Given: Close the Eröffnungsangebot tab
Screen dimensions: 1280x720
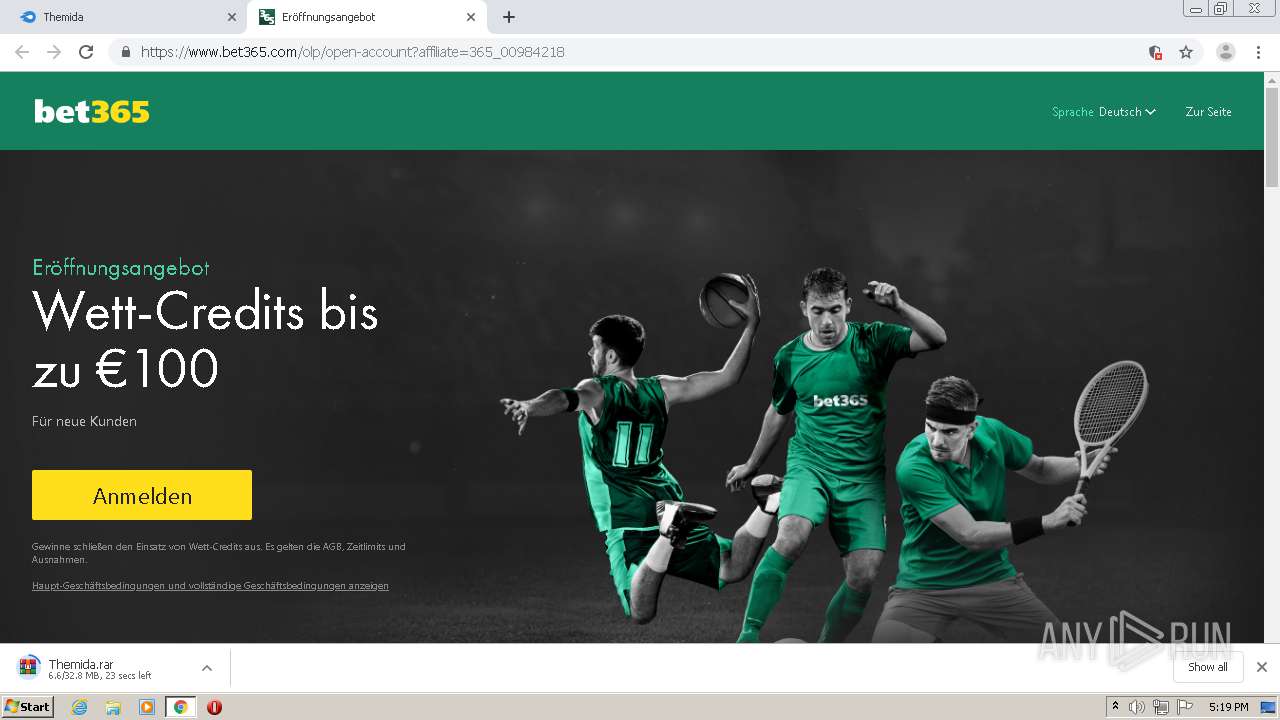Looking at the screenshot, I should coord(471,17).
